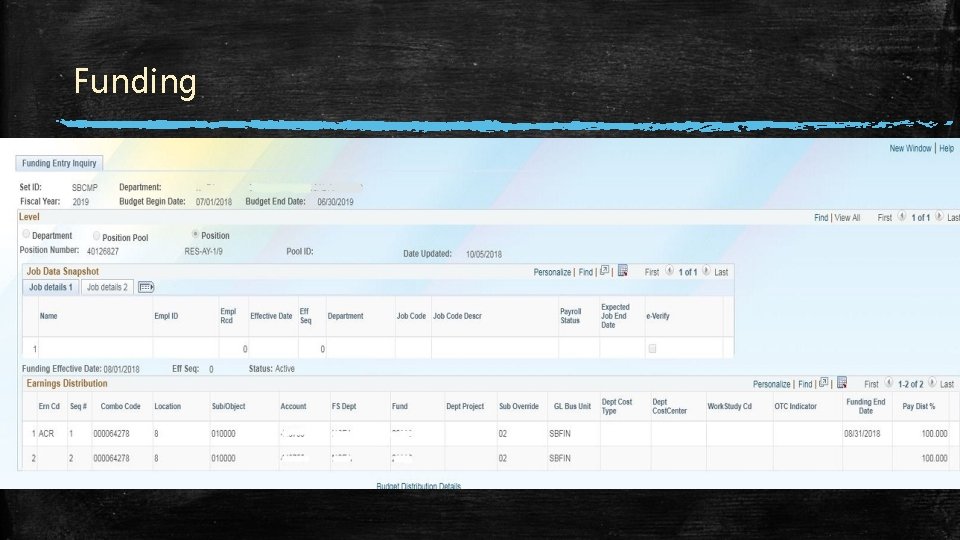Sort by Job Code Descr column header

pos(457,317)
